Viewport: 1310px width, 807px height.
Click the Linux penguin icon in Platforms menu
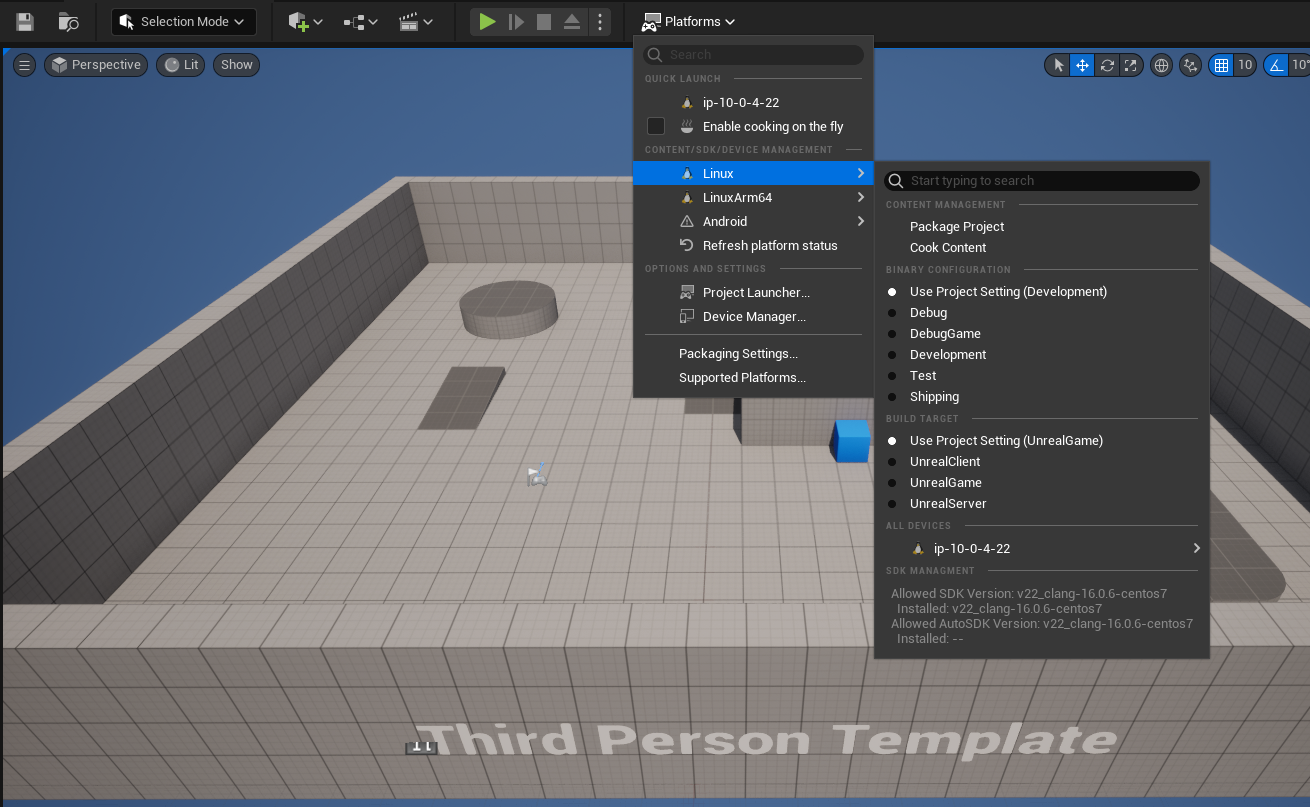pyautogui.click(x=687, y=173)
